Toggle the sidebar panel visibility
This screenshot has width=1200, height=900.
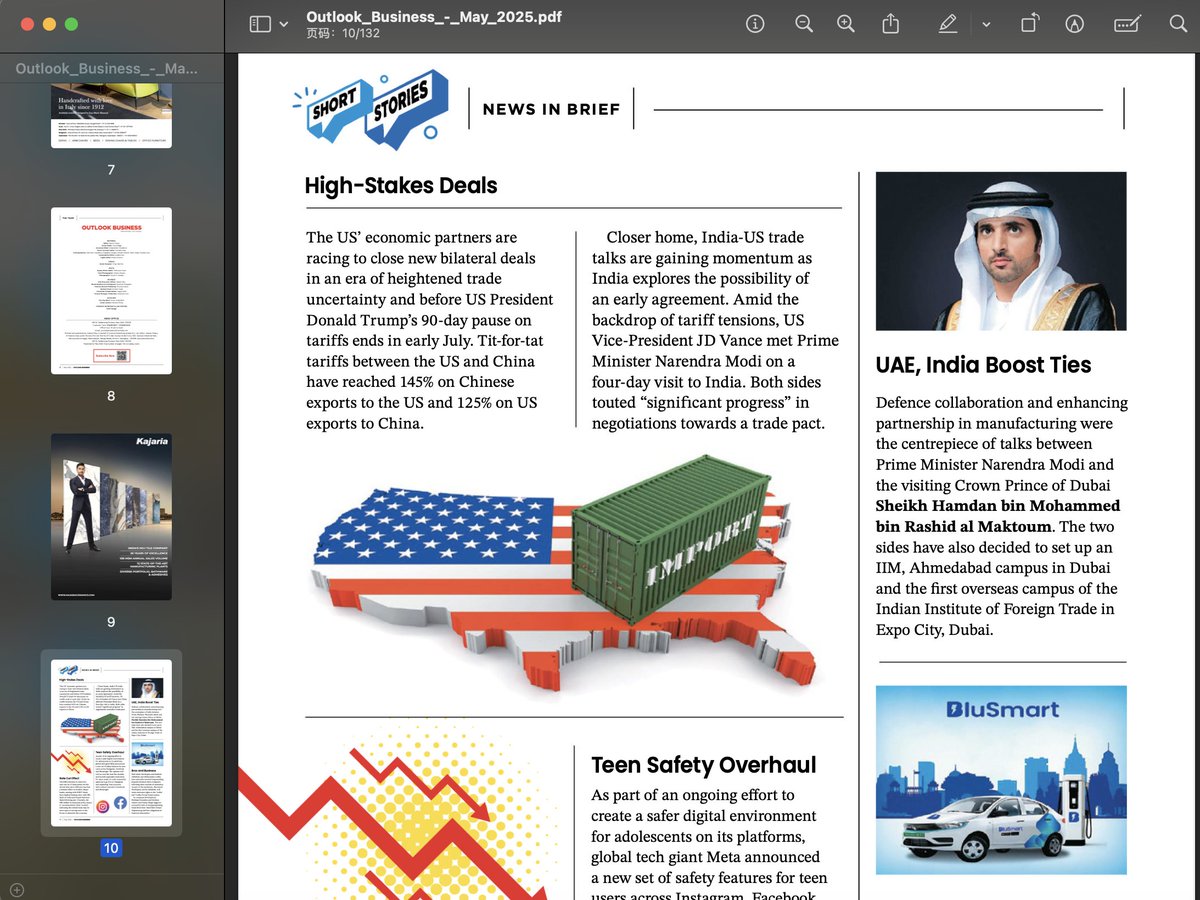coord(258,23)
